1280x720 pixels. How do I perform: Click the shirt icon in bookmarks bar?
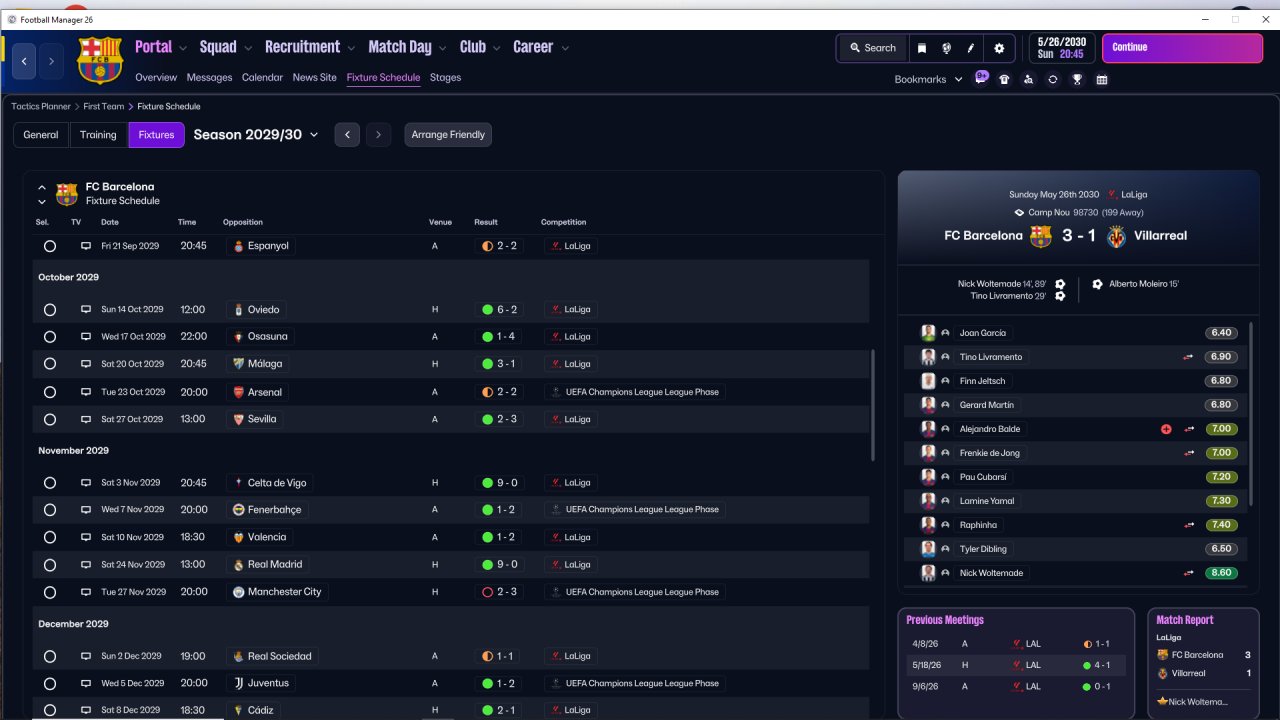pyautogui.click(x=1005, y=79)
